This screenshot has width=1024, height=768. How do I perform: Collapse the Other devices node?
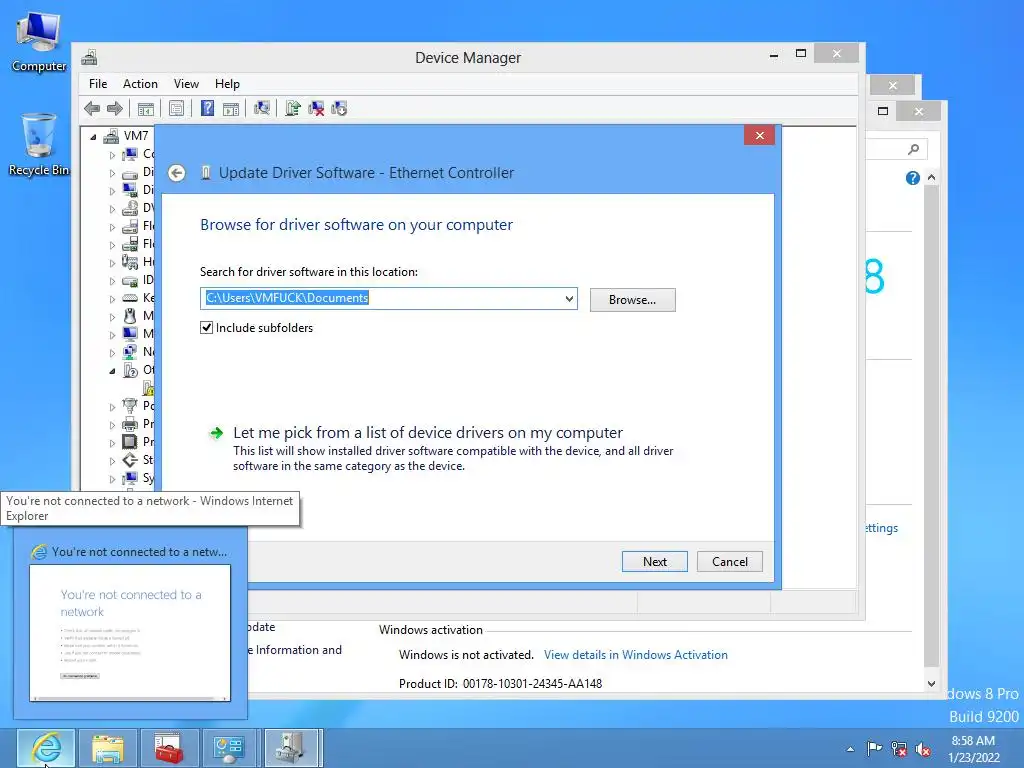(x=112, y=371)
